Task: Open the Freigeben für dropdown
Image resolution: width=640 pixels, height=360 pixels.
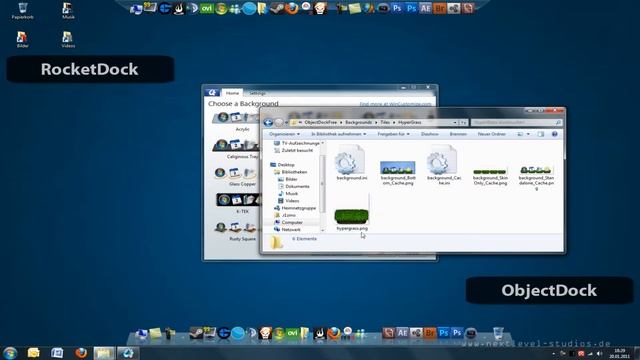Action: [x=393, y=134]
